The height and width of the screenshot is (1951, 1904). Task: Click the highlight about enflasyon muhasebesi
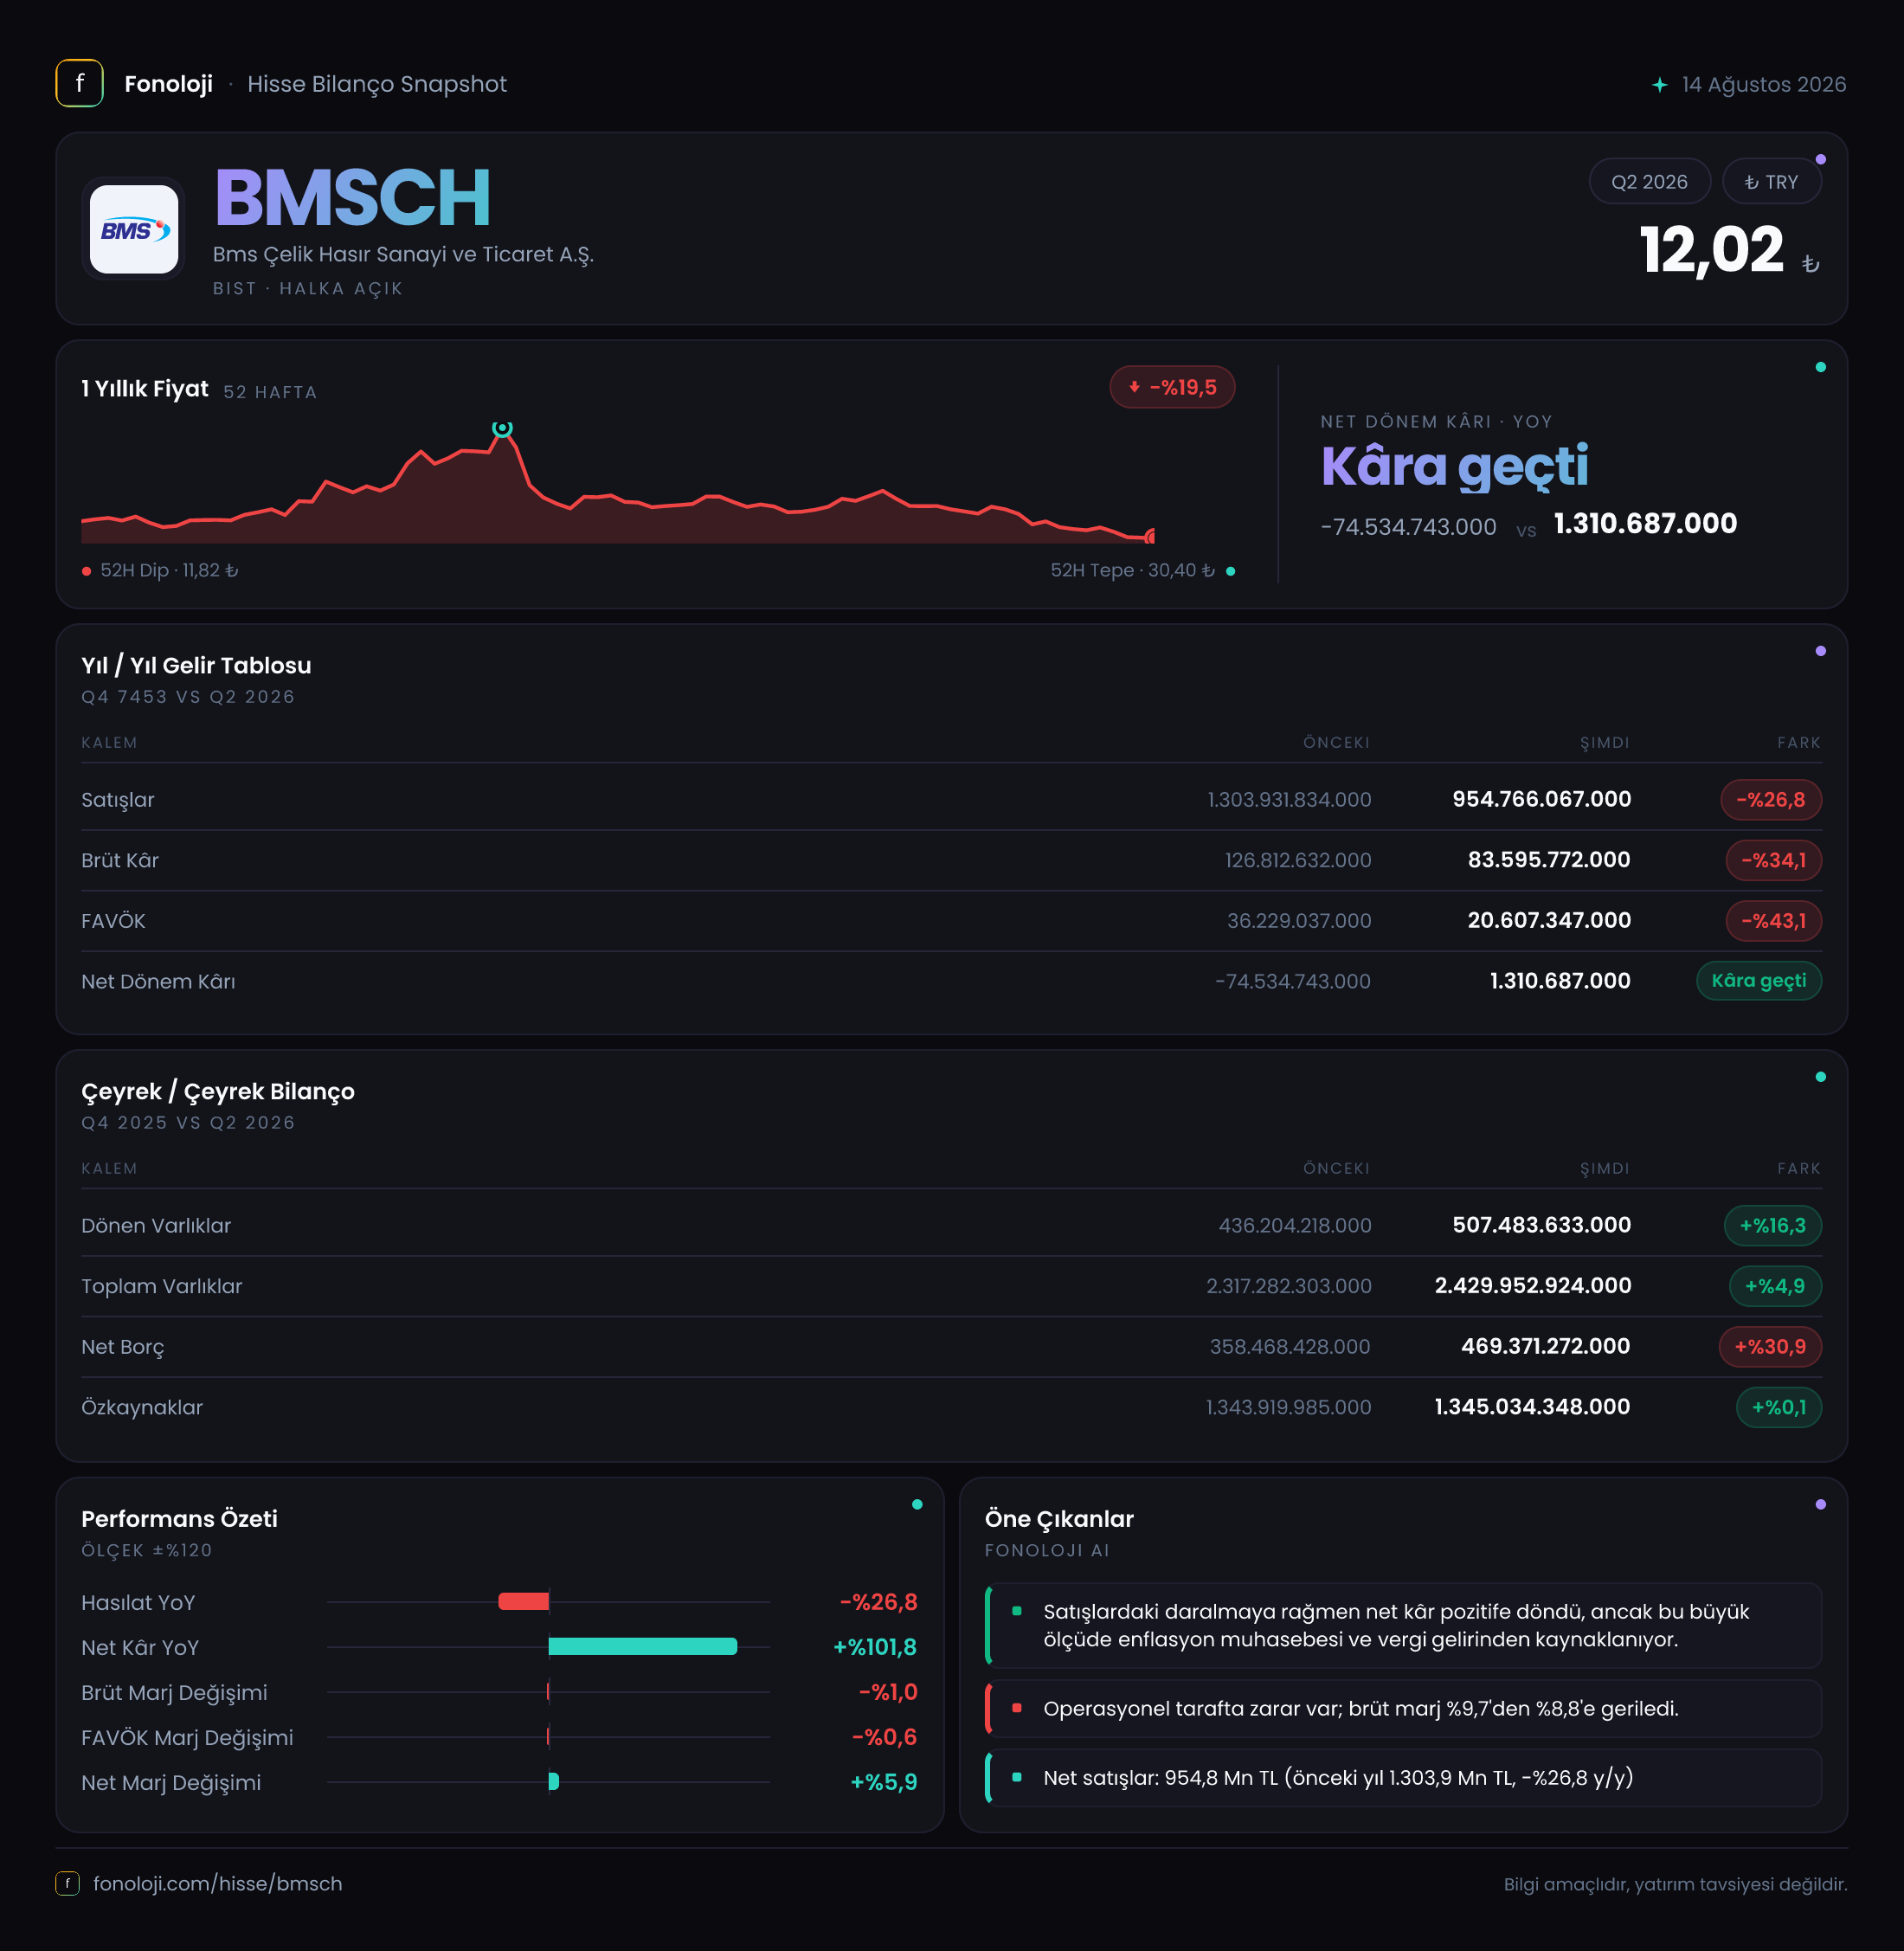1403,1626
